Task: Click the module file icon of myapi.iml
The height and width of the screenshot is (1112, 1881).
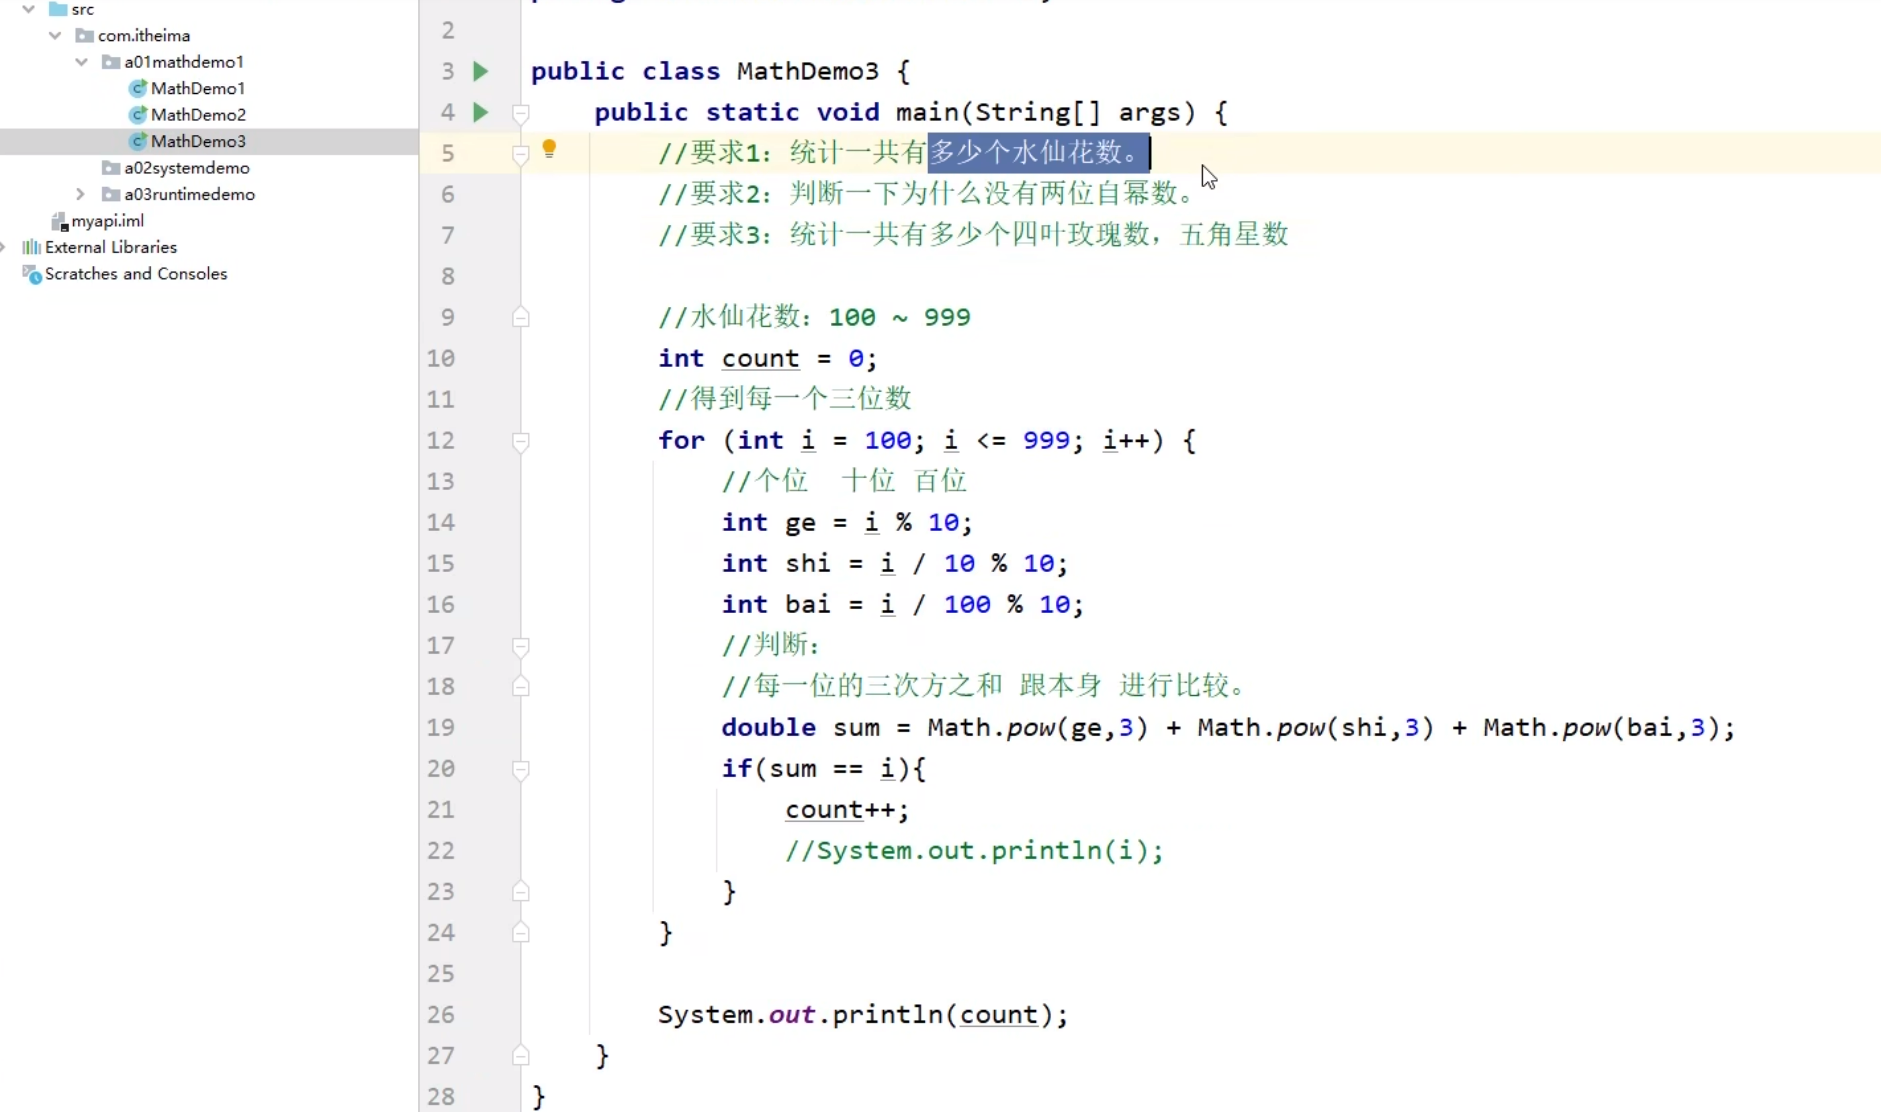Action: pos(60,220)
